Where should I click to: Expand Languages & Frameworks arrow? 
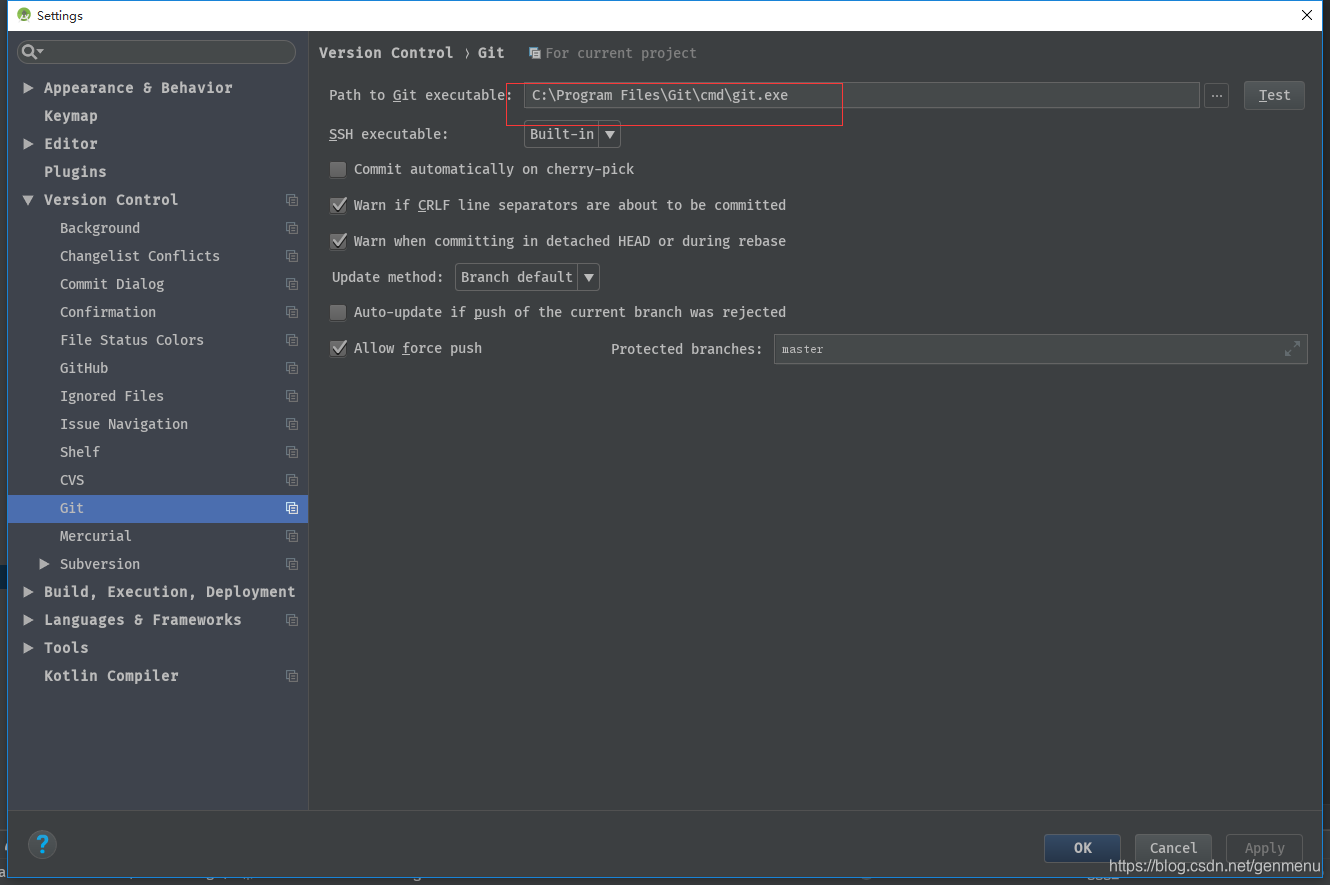click(x=28, y=620)
